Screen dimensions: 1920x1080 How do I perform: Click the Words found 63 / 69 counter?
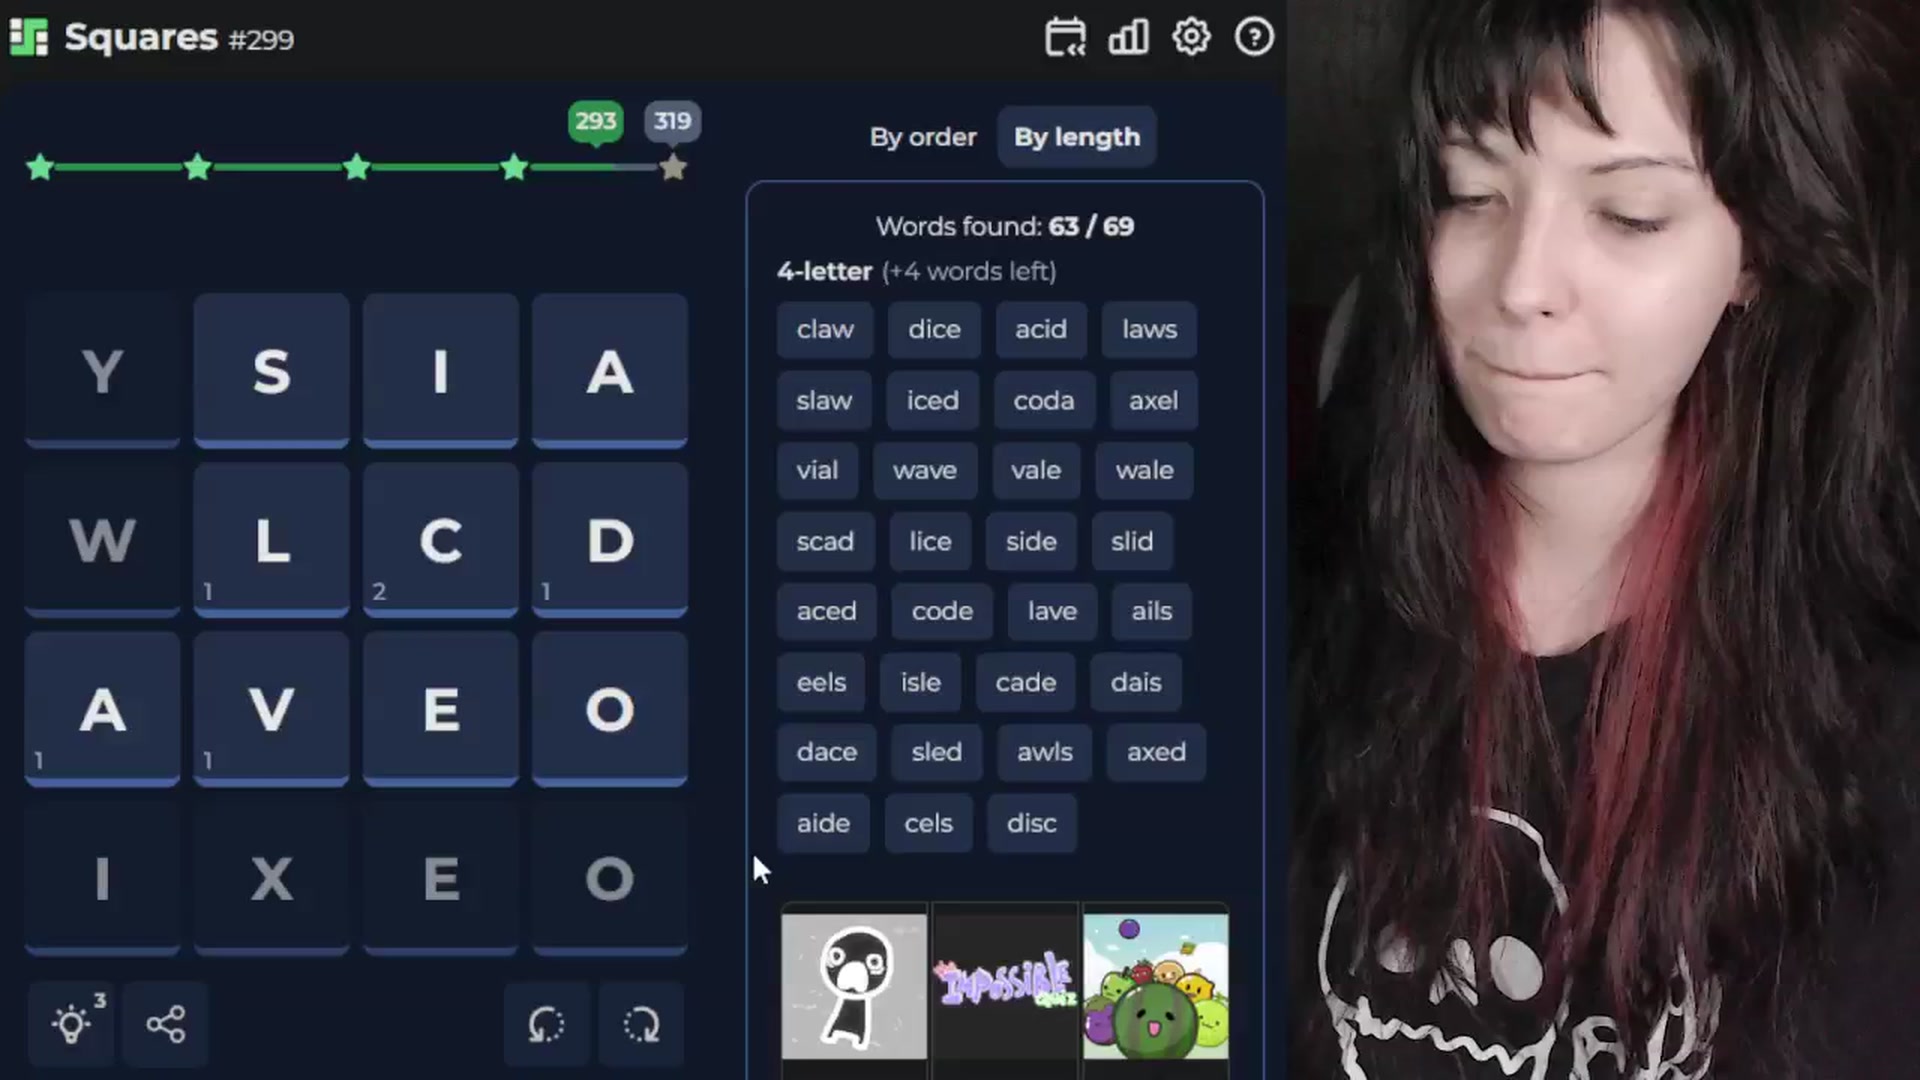click(x=1004, y=227)
